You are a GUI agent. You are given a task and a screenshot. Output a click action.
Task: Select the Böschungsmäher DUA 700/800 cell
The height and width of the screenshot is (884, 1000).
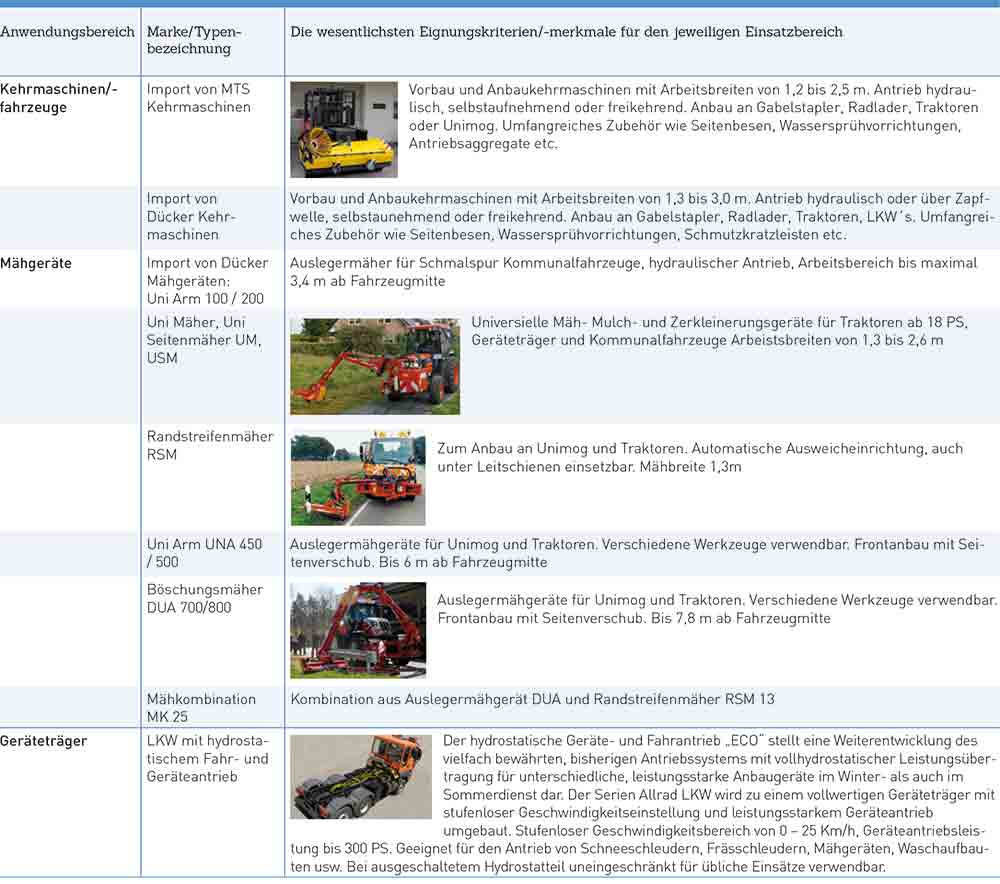tap(205, 598)
